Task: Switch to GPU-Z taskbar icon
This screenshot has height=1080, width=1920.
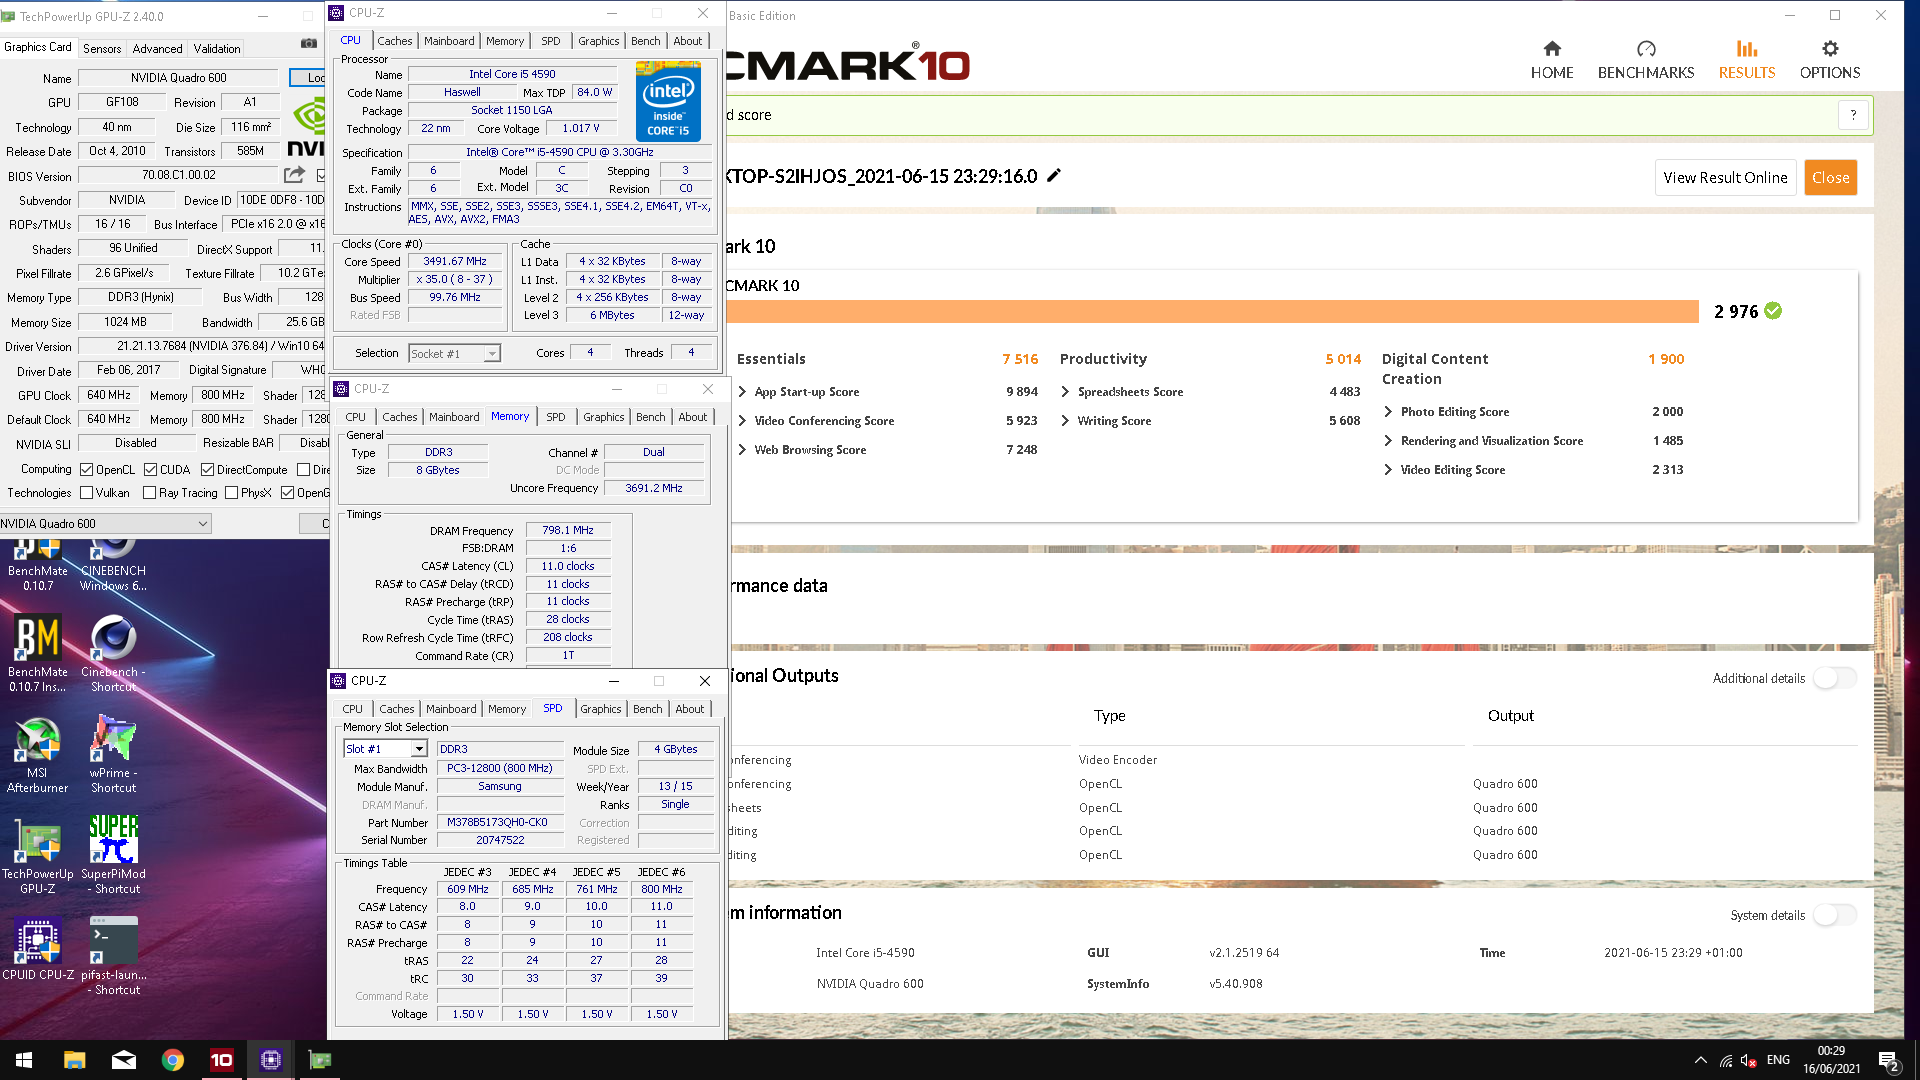Action: (x=320, y=1060)
